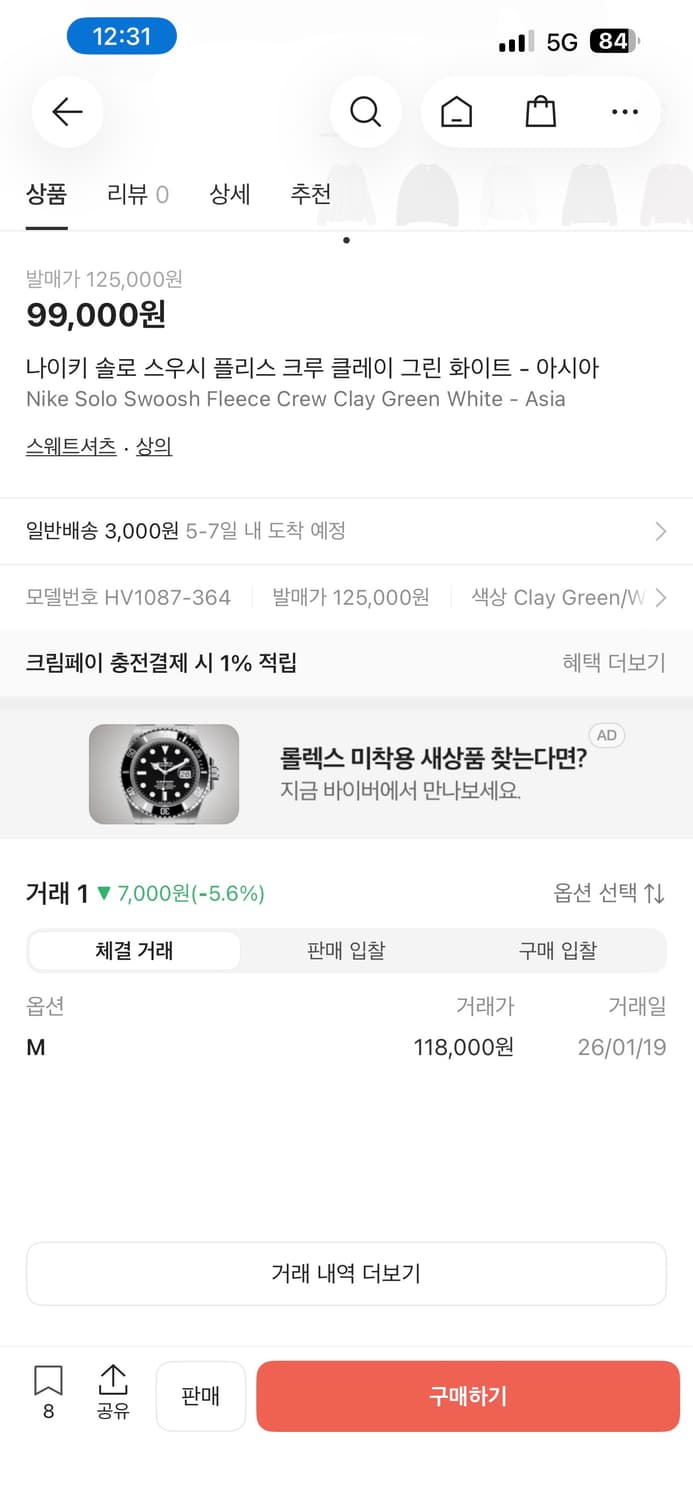The image size is (693, 1500).
Task: Select the 구매 입찰 segment
Action: click(x=558, y=950)
